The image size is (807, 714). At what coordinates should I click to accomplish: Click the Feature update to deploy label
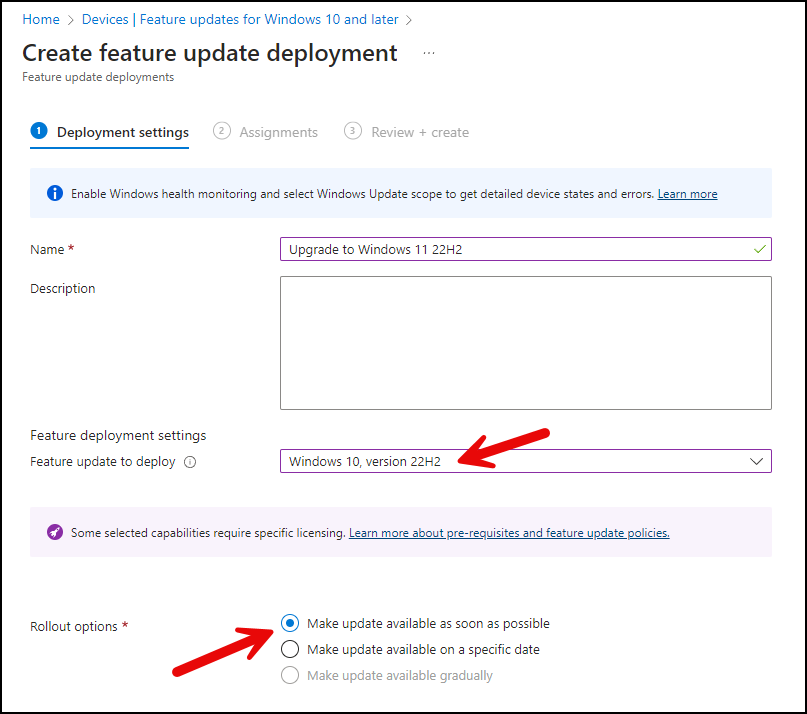coord(102,462)
